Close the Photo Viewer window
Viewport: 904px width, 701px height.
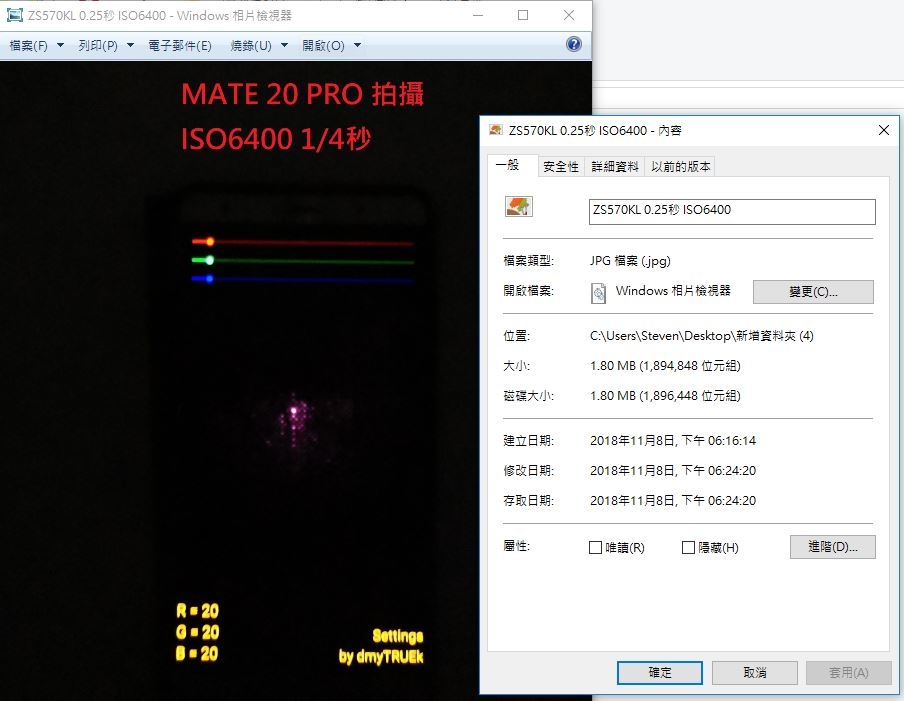[x=568, y=16]
